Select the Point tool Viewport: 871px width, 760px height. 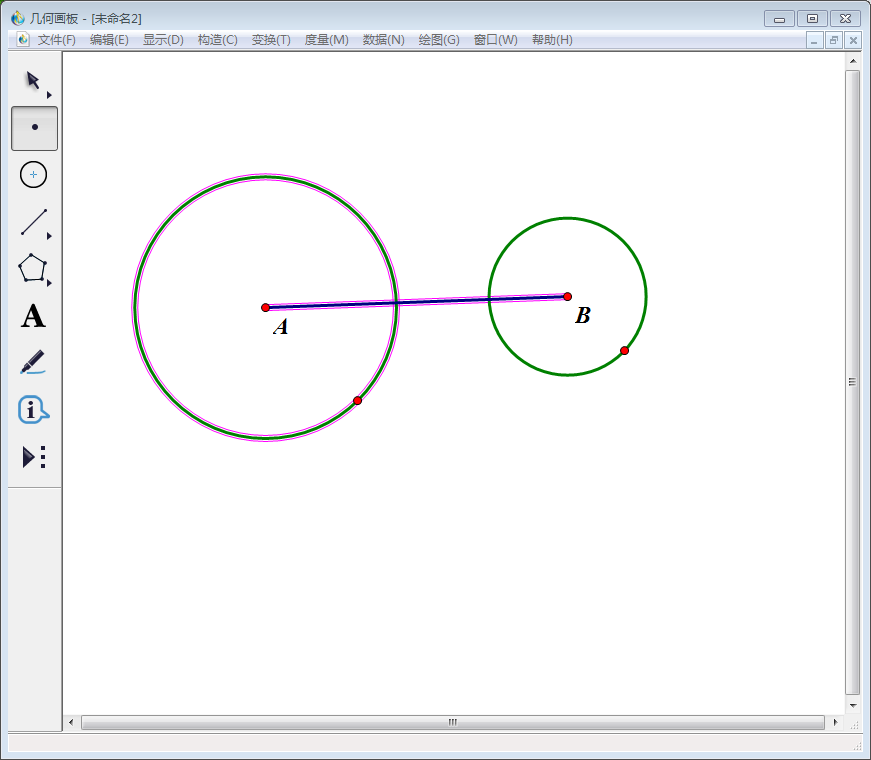tap(34, 128)
